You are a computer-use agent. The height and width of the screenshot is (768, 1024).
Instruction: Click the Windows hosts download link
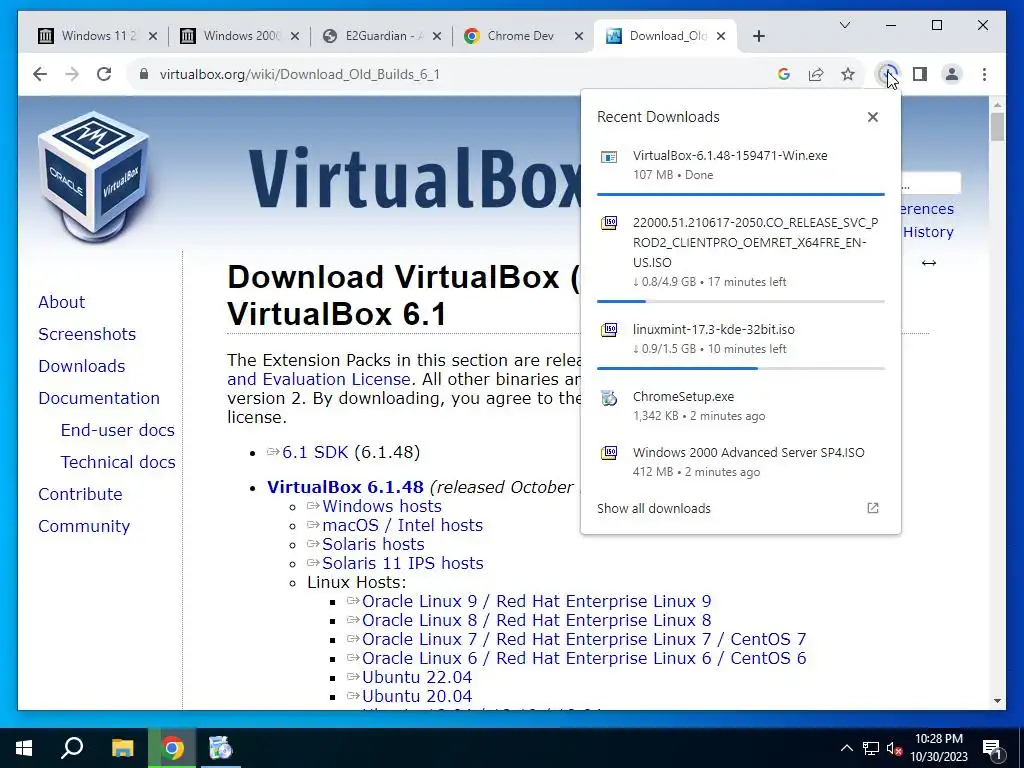(381, 506)
